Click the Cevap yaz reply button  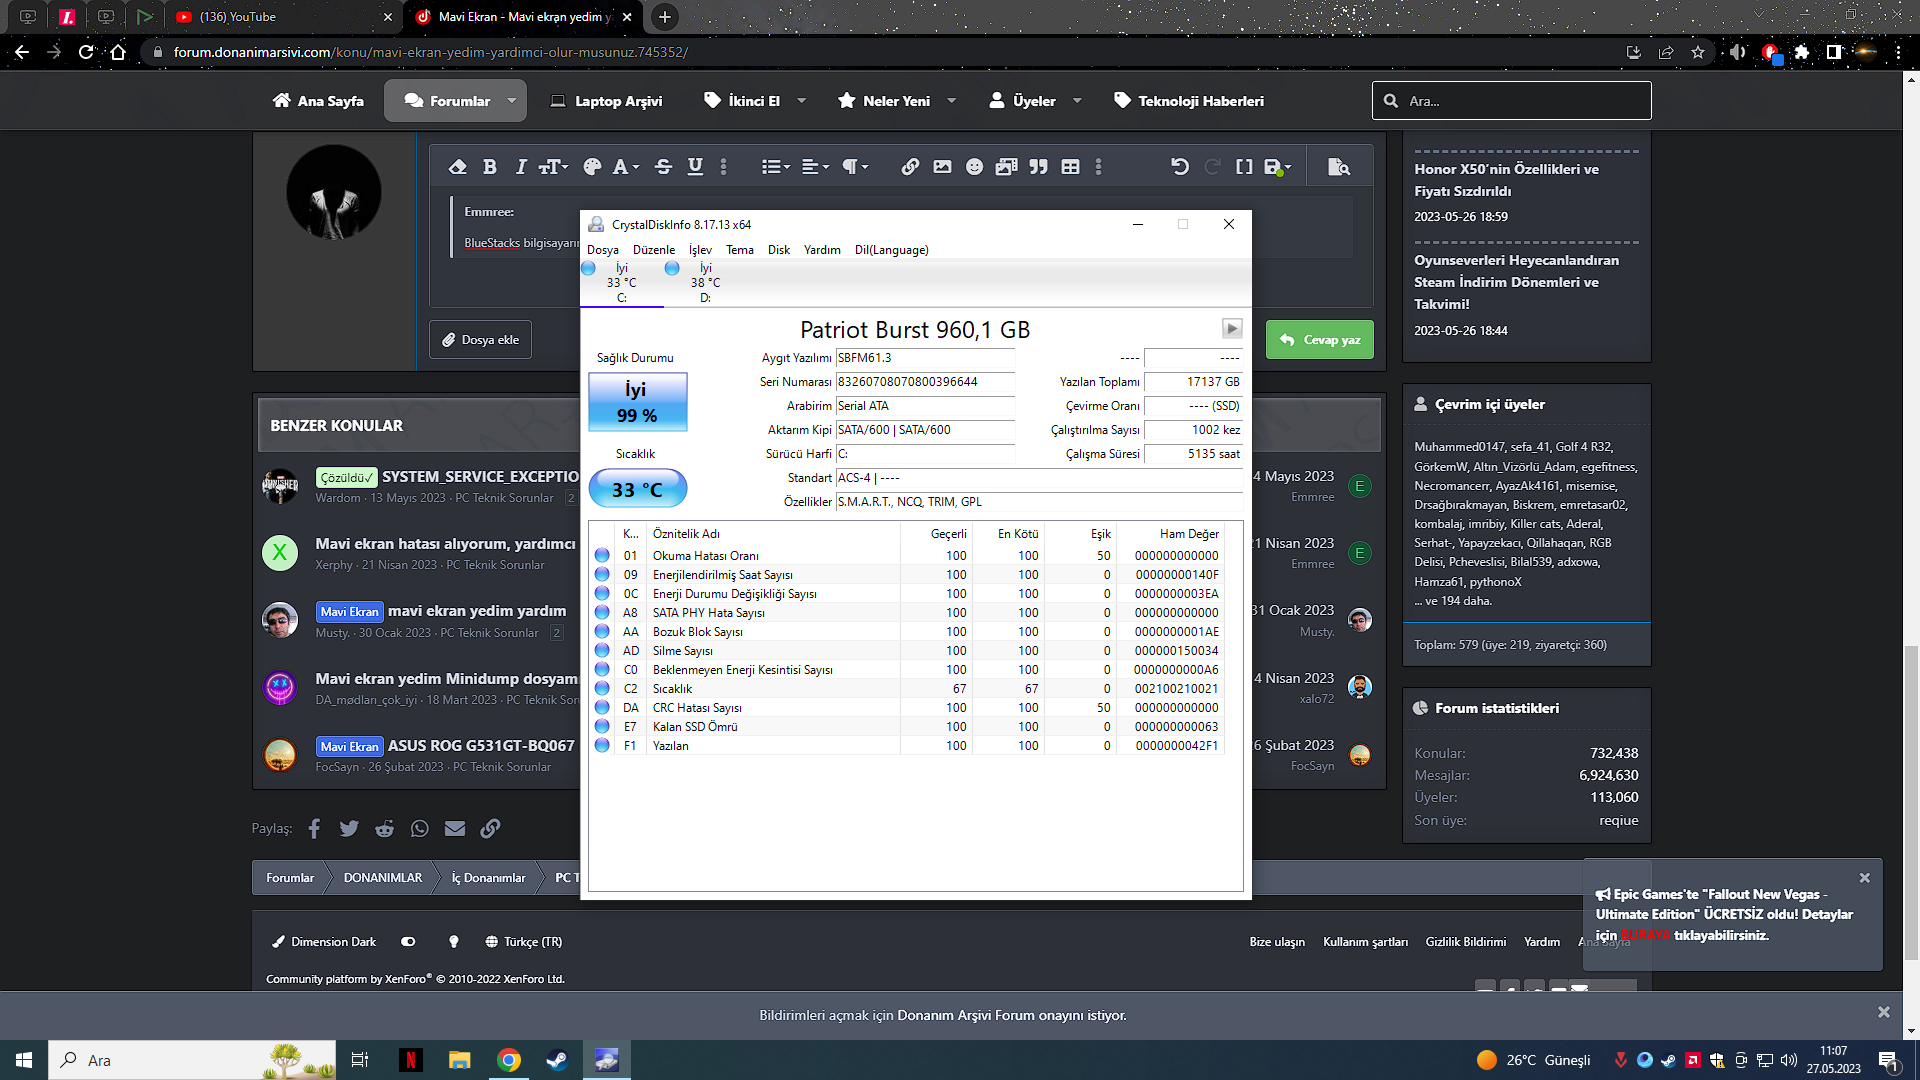tap(1320, 340)
